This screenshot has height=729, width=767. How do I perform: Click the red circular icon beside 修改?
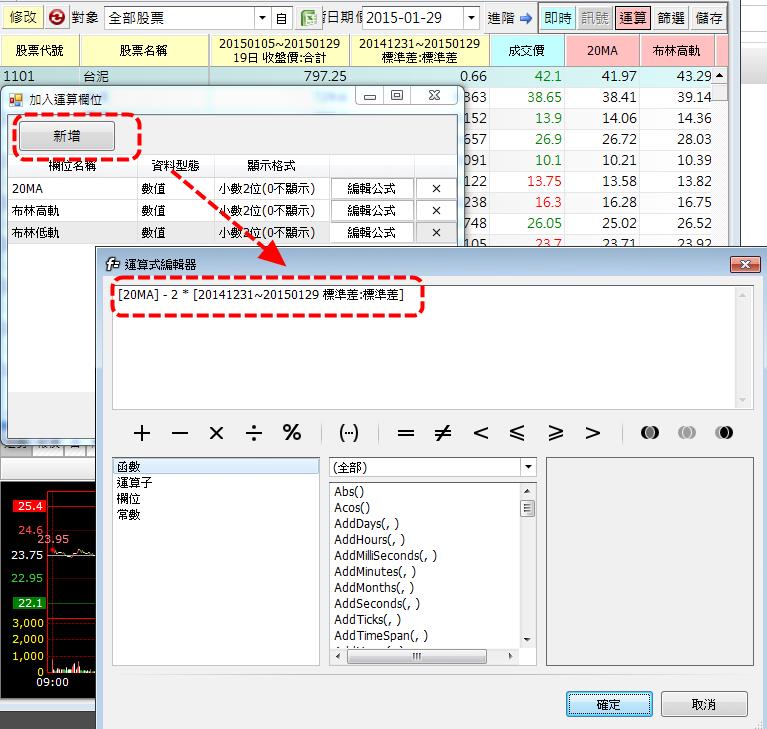tap(57, 18)
